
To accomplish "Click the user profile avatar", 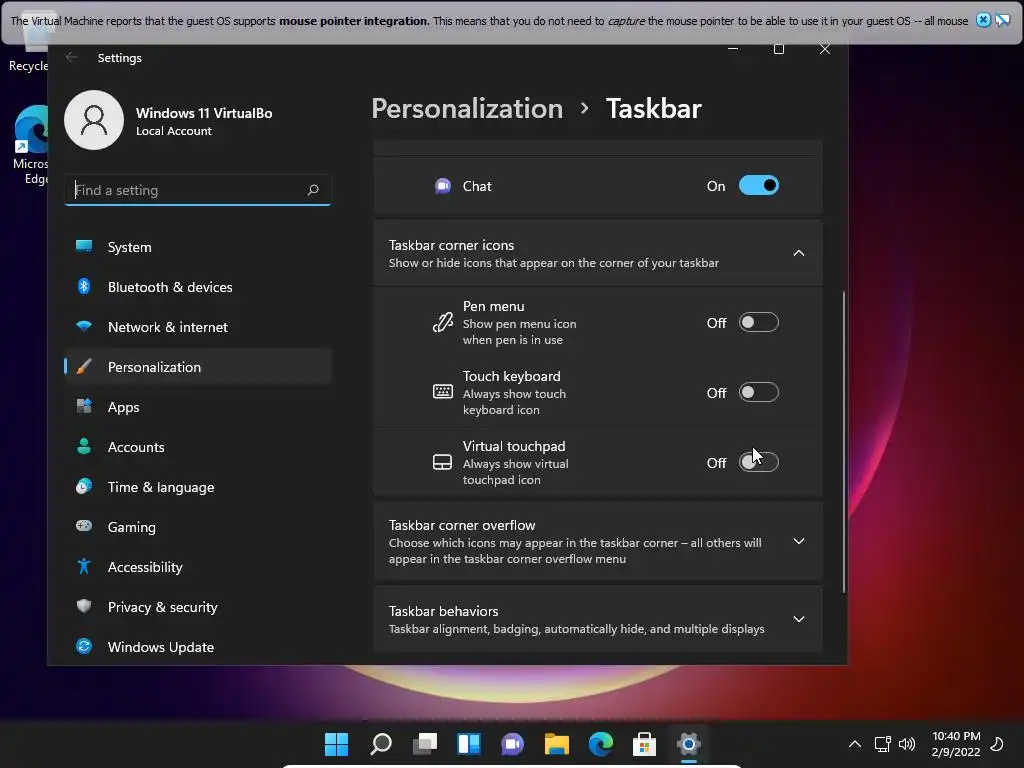I will pos(94,120).
